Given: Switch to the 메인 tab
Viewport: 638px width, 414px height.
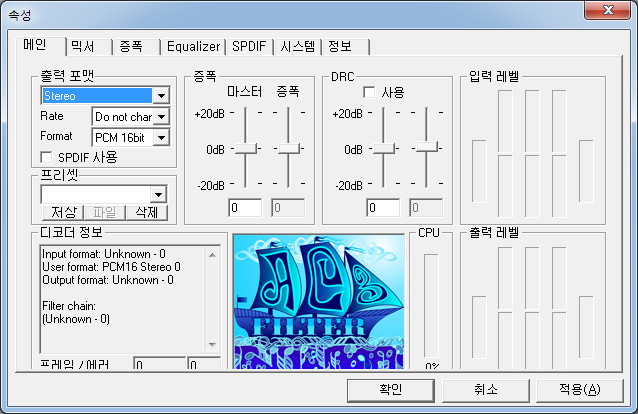Looking at the screenshot, I should (x=41, y=45).
